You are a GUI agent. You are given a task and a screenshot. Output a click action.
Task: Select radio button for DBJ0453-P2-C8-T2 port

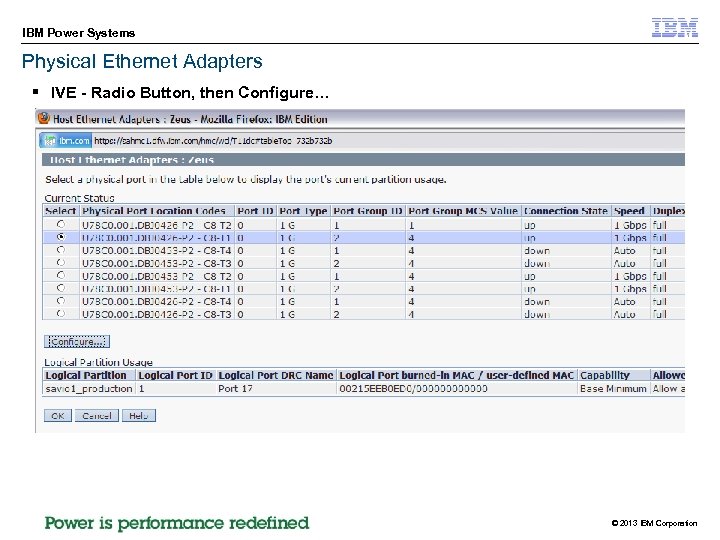pos(61,276)
